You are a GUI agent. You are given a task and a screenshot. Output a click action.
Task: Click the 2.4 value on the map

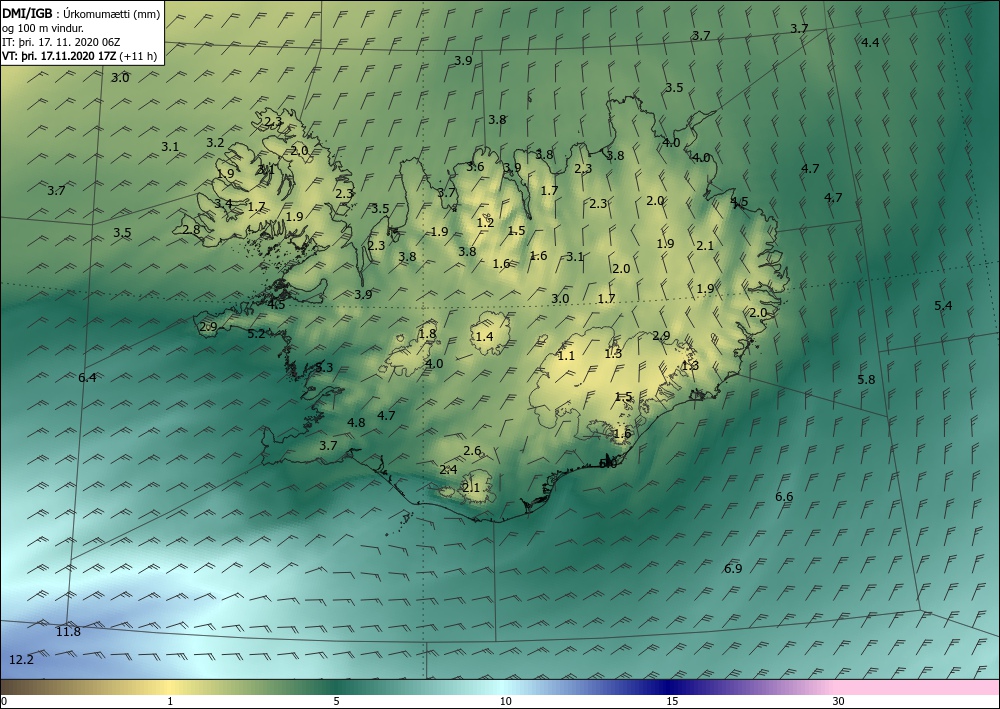(448, 470)
